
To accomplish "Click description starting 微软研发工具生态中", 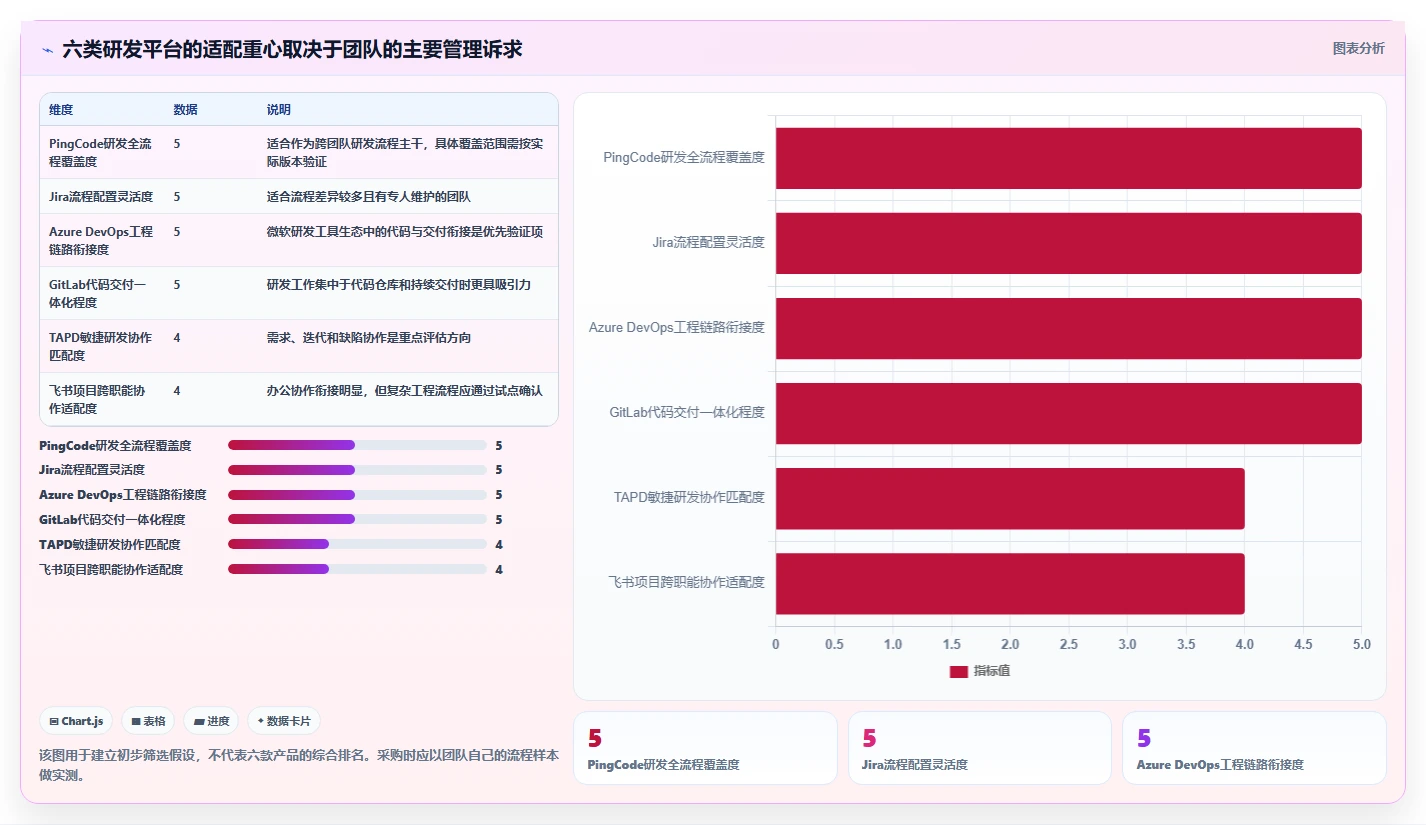I will [405, 231].
